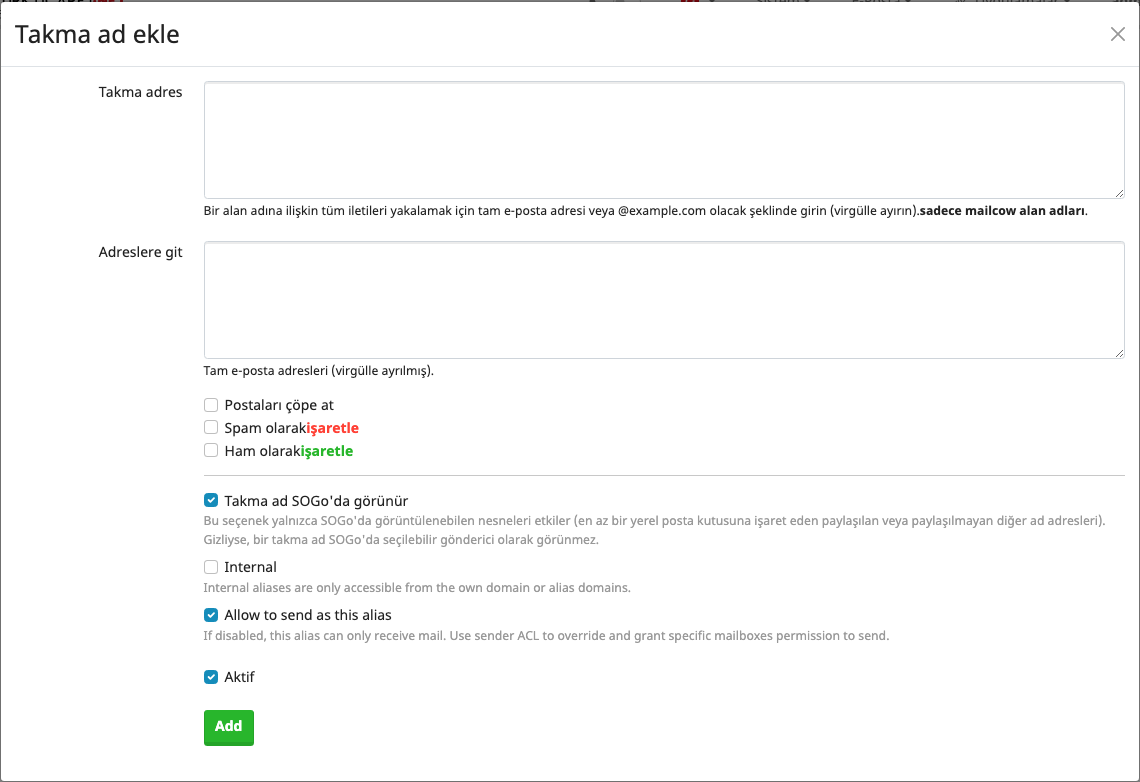Screen dimensions: 1140x782
Task: Click the Takma adres textarea resize grip
Action: point(1119,193)
